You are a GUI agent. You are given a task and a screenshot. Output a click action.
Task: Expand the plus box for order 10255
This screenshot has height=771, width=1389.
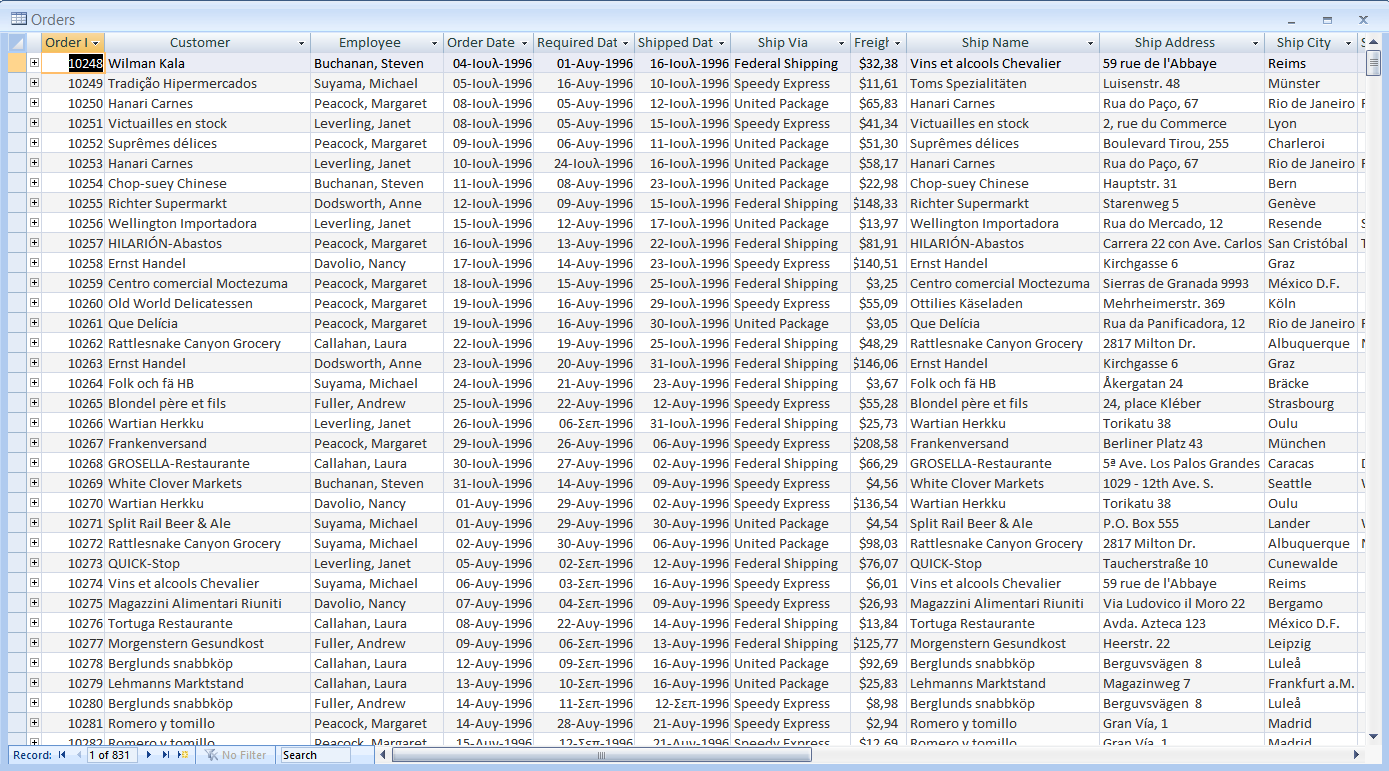[34, 203]
